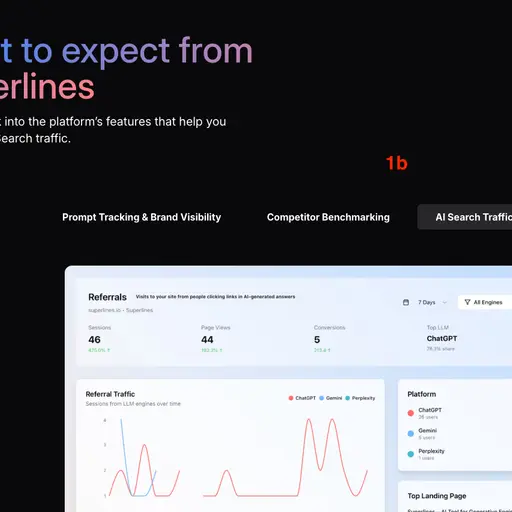Click the Top Landing Page heading

click(437, 496)
